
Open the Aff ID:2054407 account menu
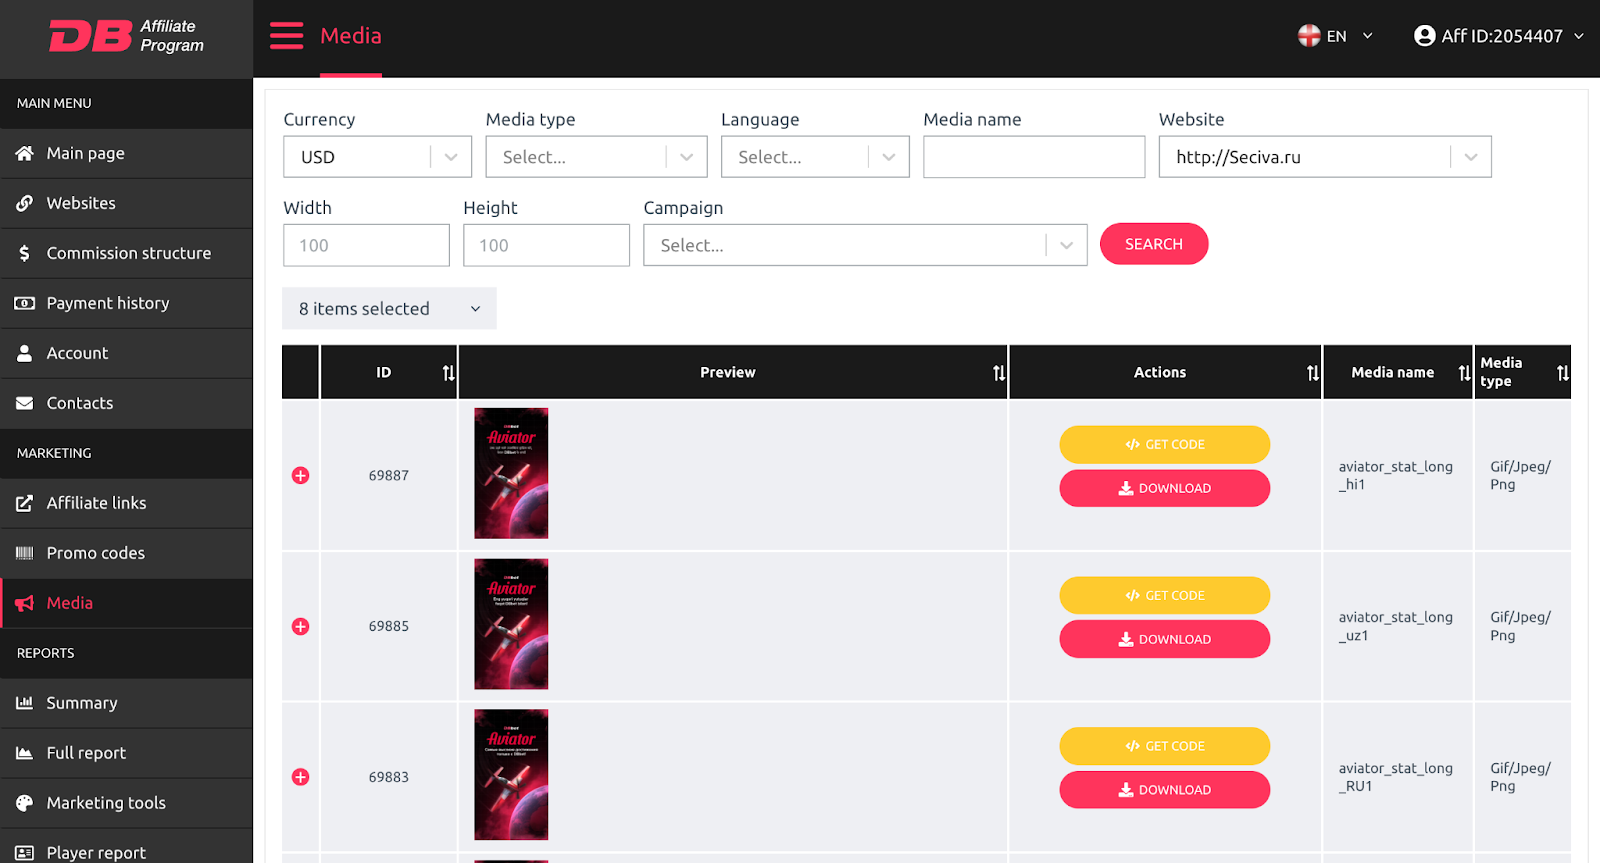(x=1499, y=36)
